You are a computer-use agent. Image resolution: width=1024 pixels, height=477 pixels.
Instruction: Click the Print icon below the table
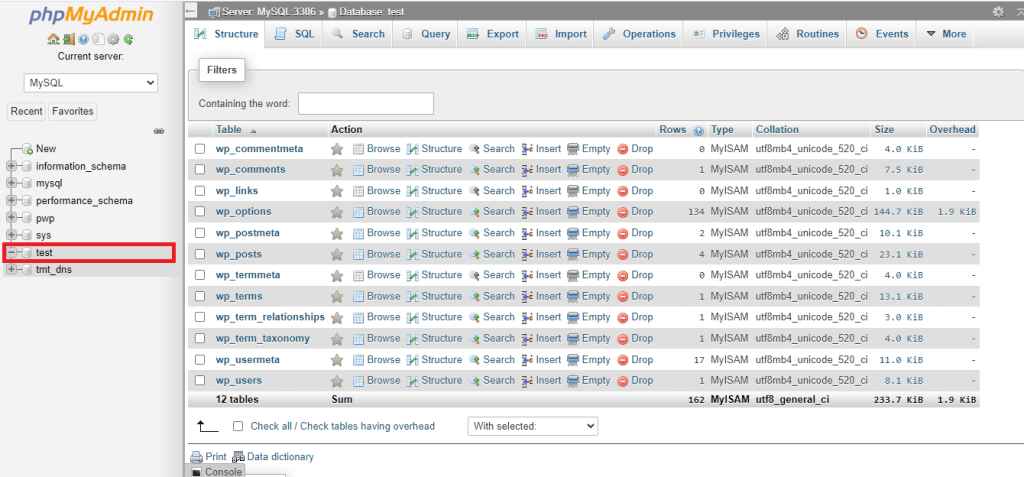(x=196, y=457)
